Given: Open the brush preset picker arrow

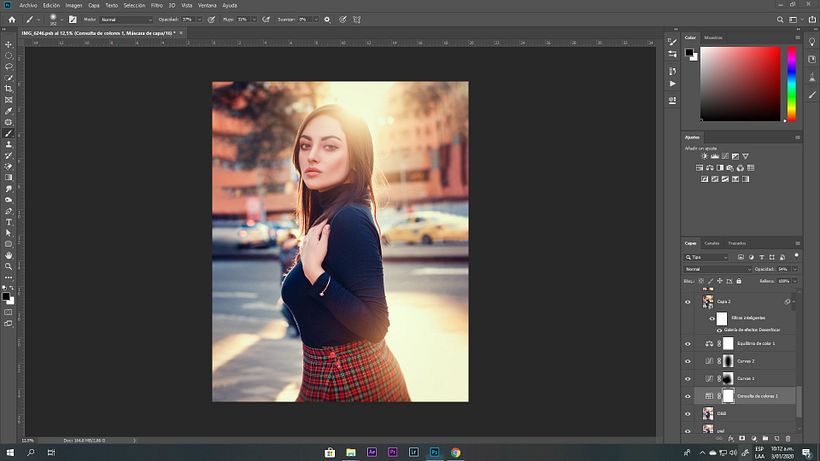Looking at the screenshot, I should [62, 20].
